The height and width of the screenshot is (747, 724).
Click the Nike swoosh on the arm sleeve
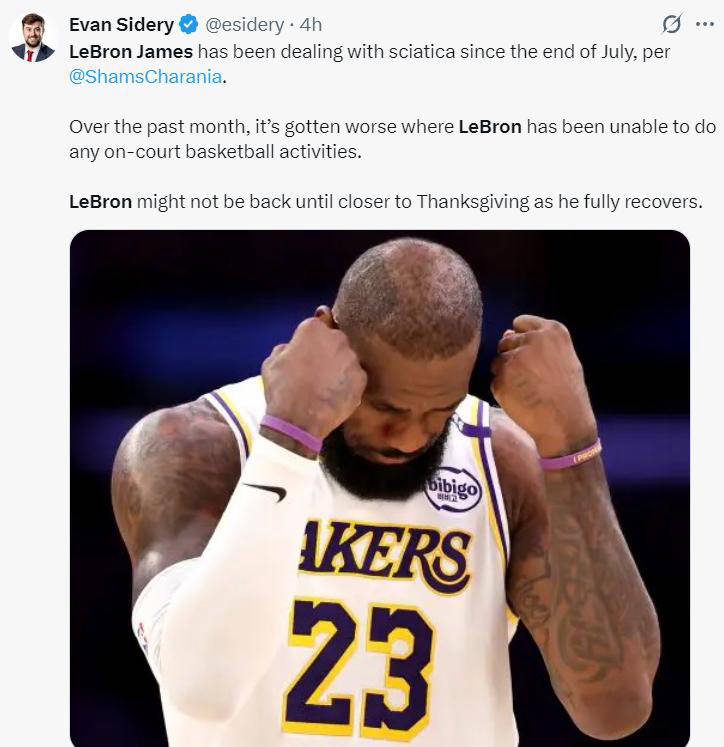click(264, 490)
